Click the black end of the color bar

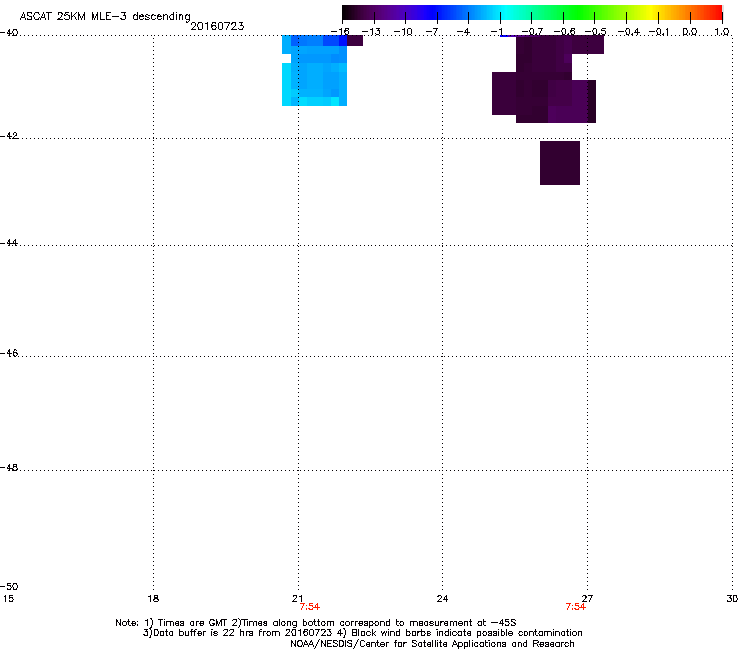[x=348, y=12]
